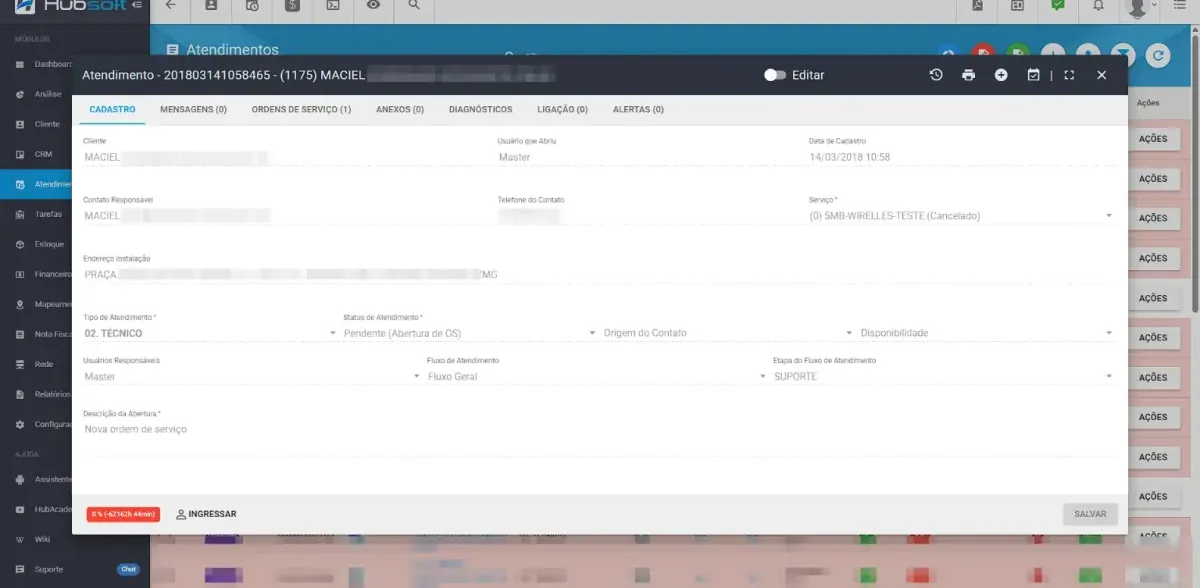1200x588 pixels.
Task: Click the magnifier search icon in top toolbar
Action: coord(414,5)
